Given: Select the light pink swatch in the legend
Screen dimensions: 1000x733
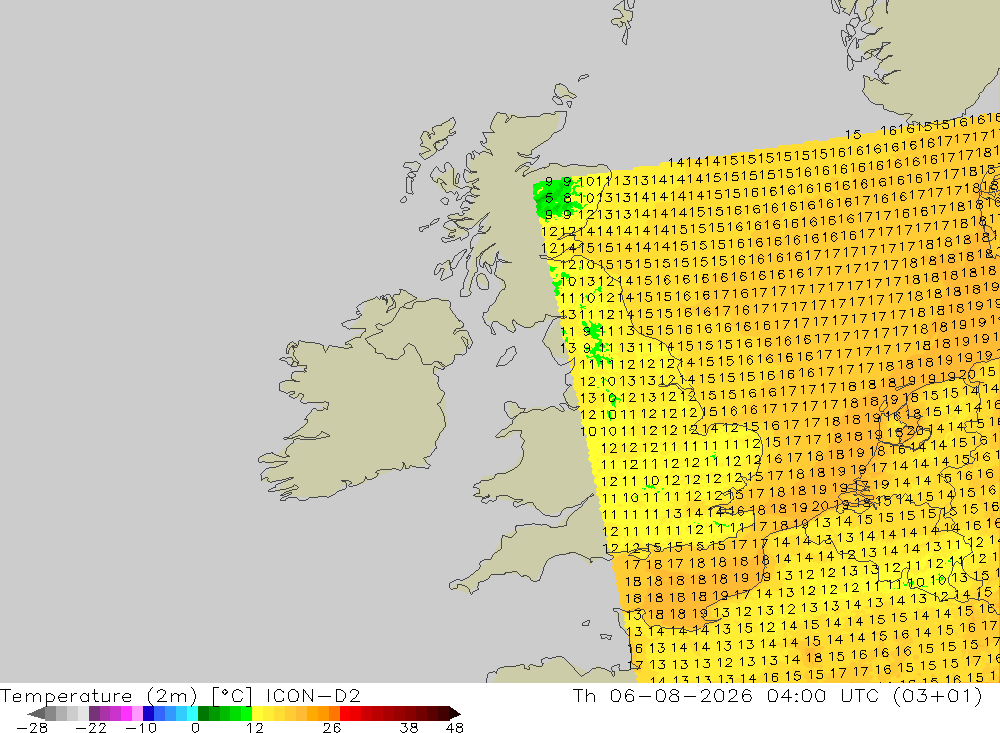Looking at the screenshot, I should click(x=138, y=713).
